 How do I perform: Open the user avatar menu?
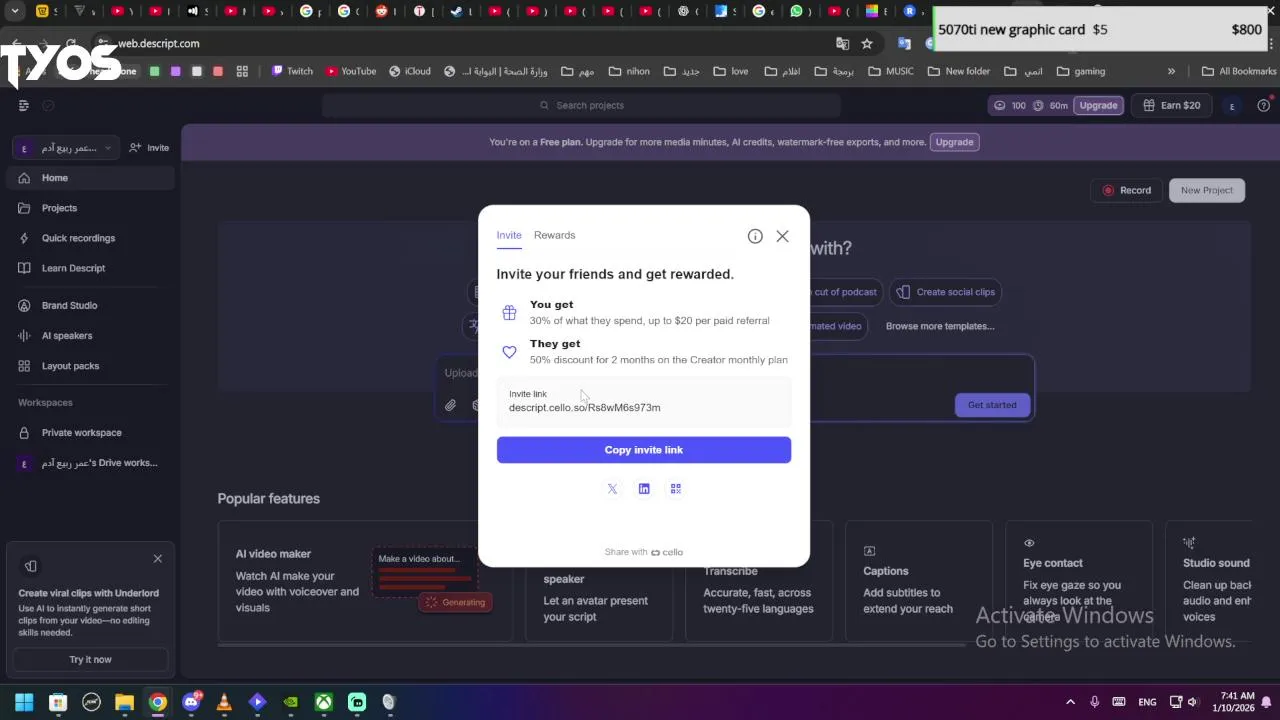point(1232,106)
